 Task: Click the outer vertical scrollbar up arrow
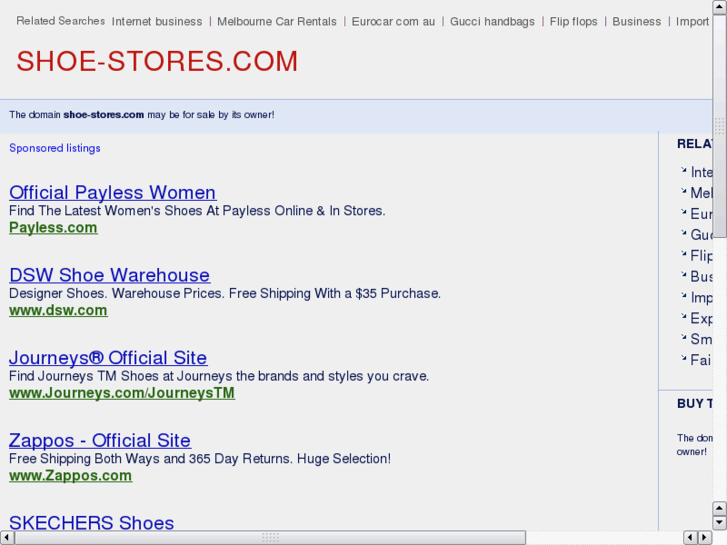720,7
